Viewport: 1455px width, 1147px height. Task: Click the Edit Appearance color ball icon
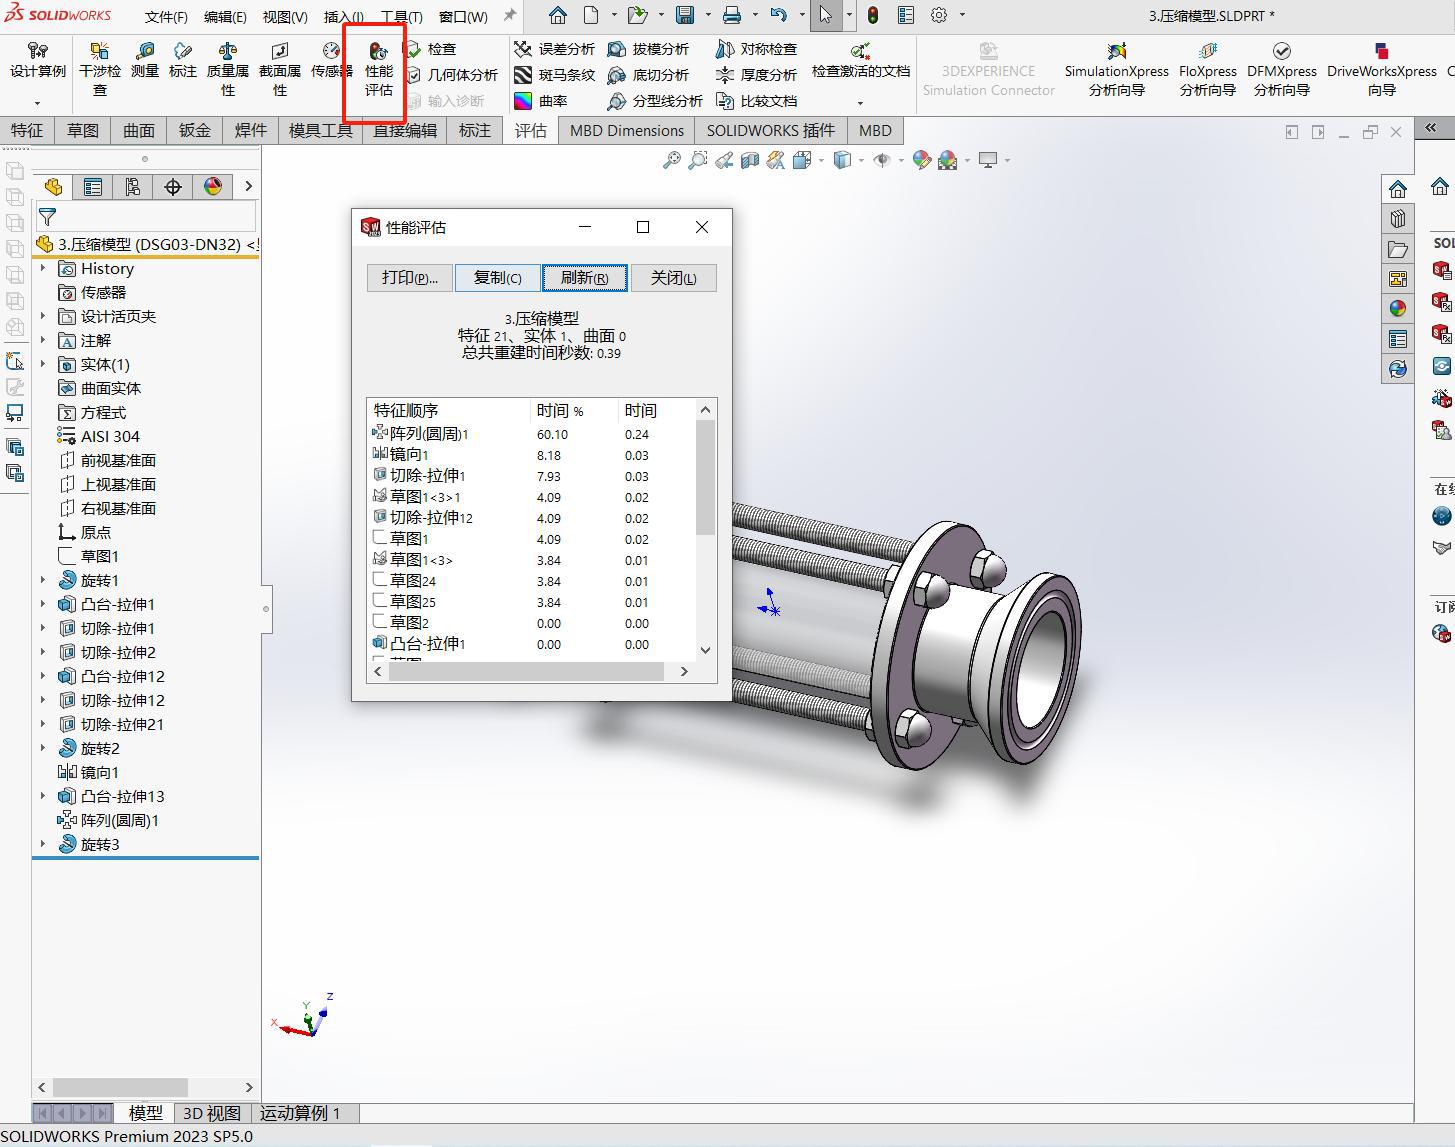[921, 160]
